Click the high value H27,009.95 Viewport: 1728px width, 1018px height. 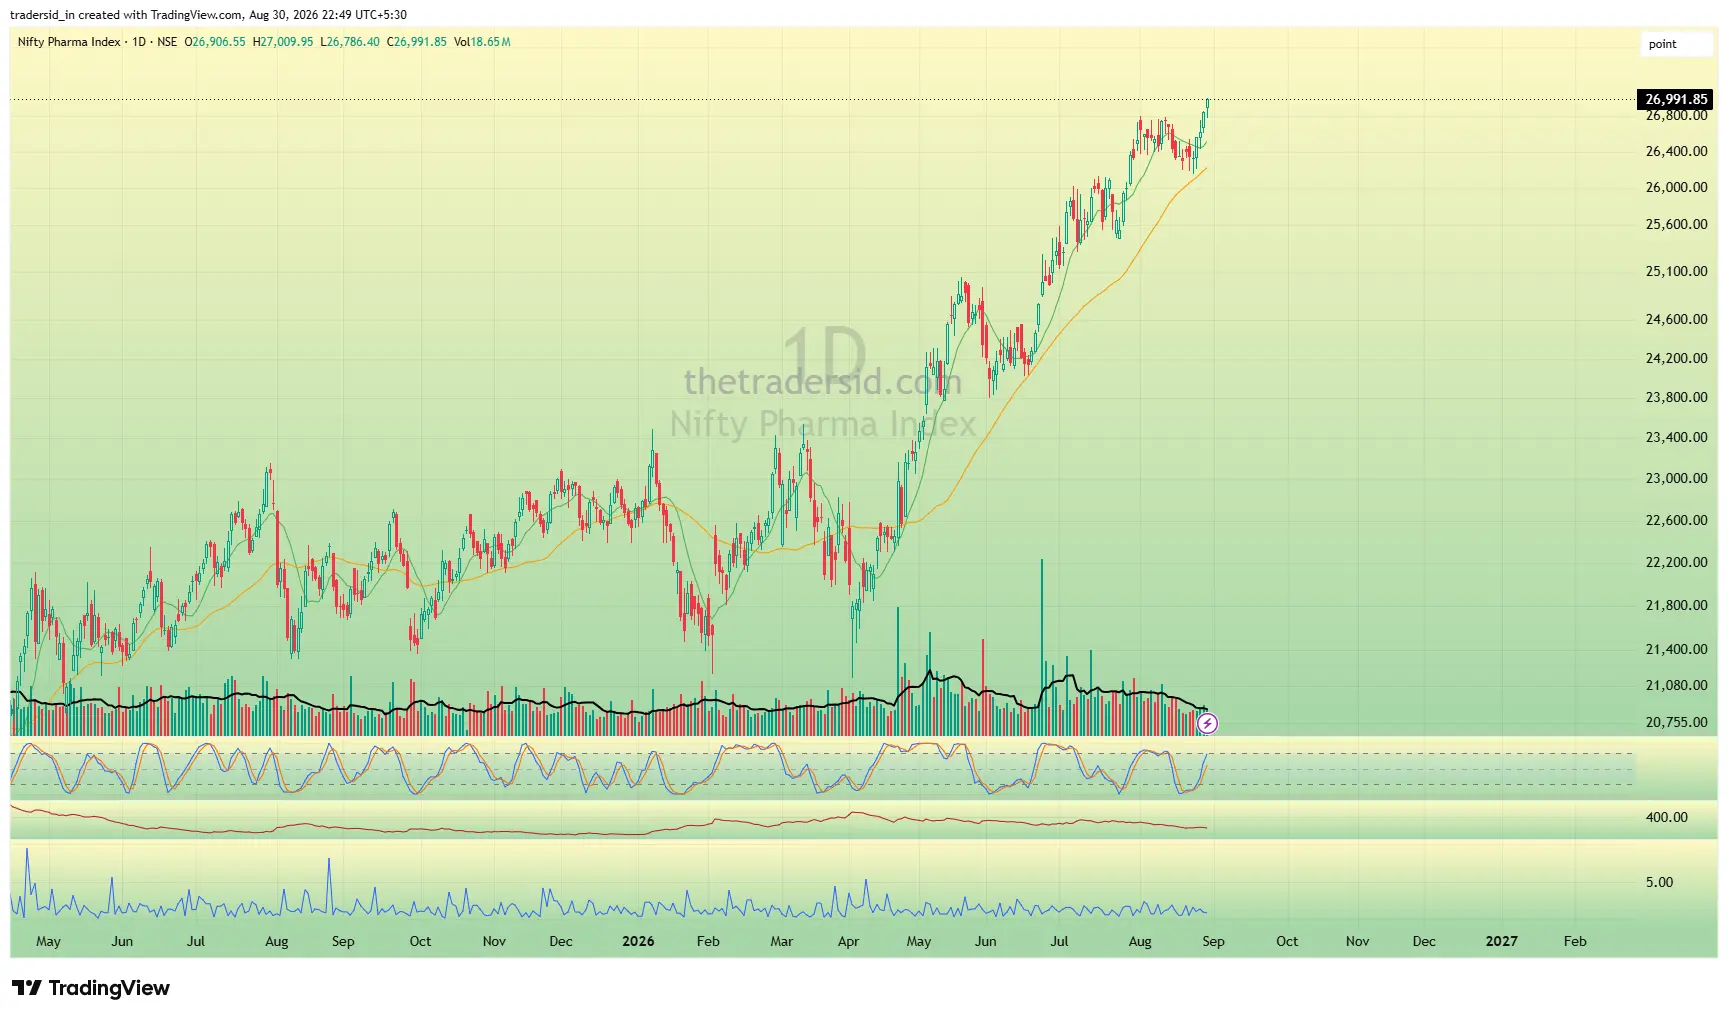283,42
